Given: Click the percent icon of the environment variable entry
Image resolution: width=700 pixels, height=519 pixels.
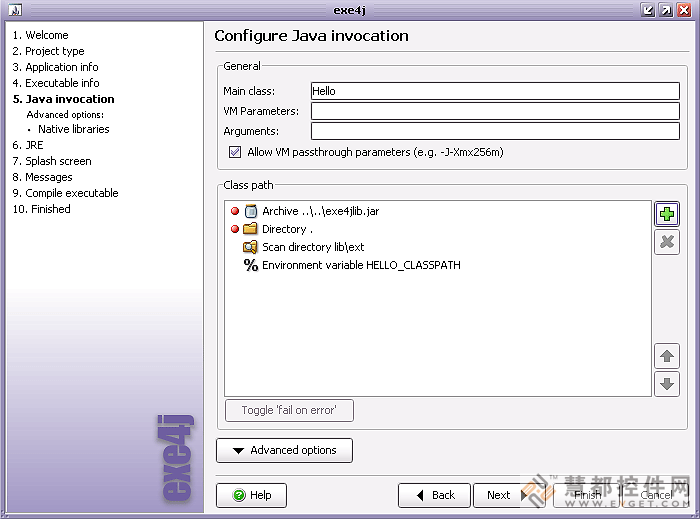Looking at the screenshot, I should [250, 265].
